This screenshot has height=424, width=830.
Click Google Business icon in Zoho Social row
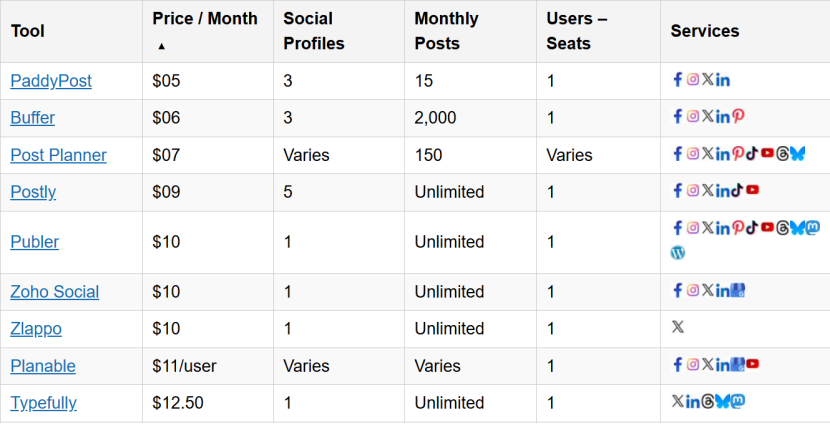click(x=738, y=291)
